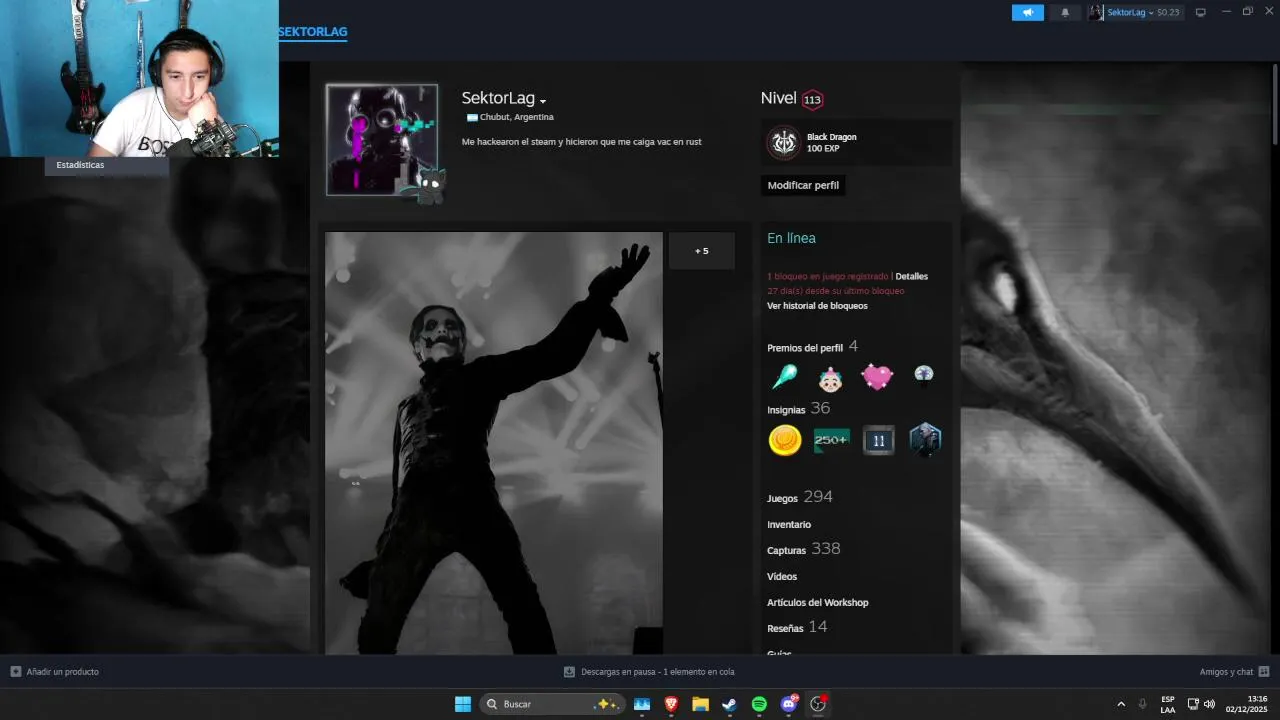The image size is (1280, 720).
Task: Open the profile name dropdown arrow next to SektorLag
Action: 543,101
